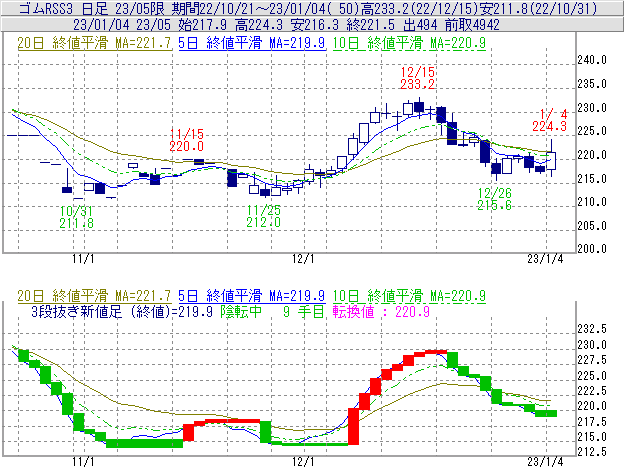The image size is (624, 475).
Task: Click the '222.5' lower chart axis label
Action: 592,391
